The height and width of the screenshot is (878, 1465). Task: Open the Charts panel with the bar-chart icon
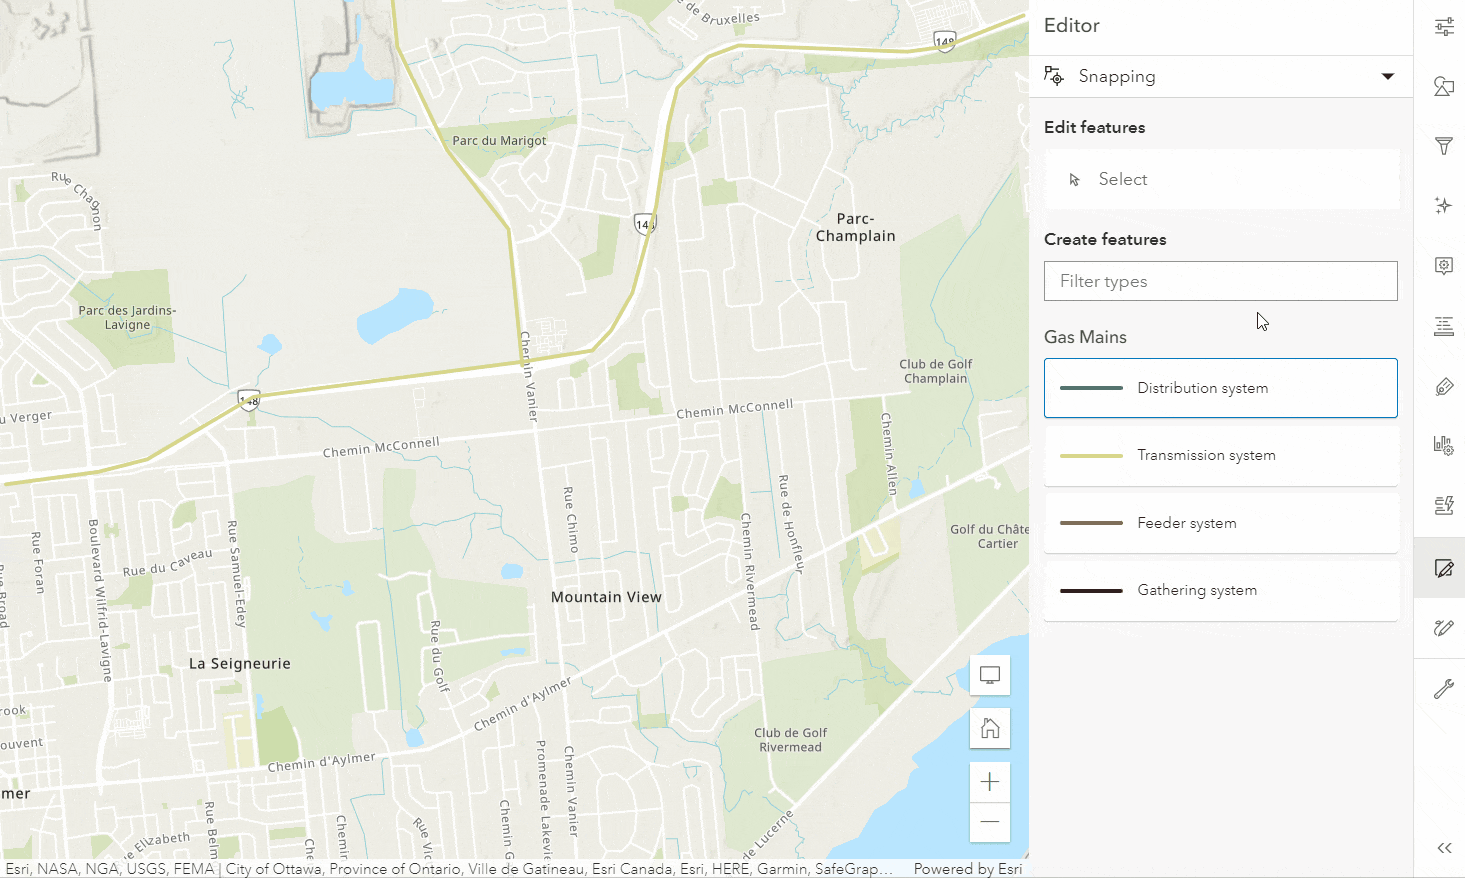(x=1443, y=445)
